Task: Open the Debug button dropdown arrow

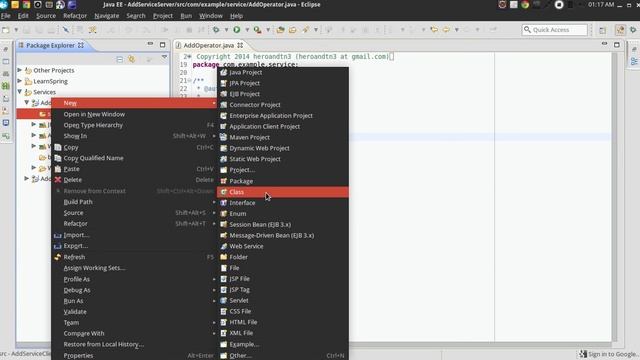Action: tap(226, 30)
